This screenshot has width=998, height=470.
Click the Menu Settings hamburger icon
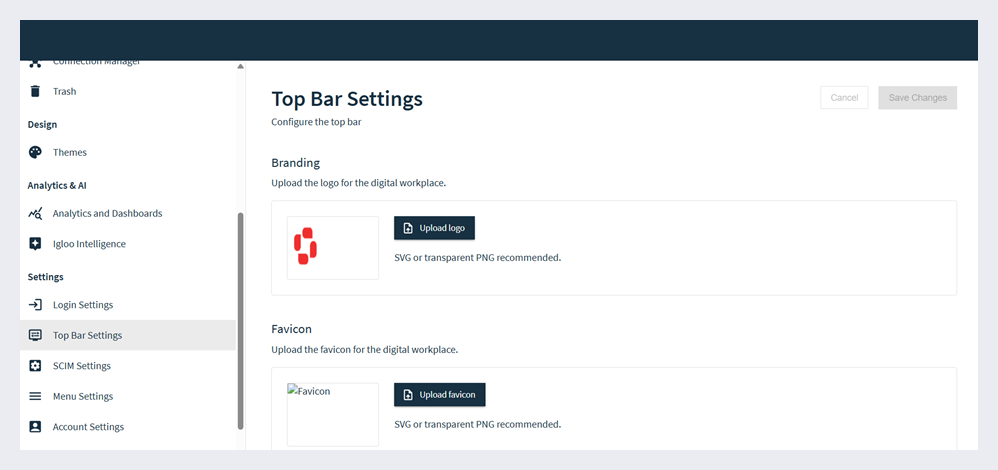tap(35, 396)
